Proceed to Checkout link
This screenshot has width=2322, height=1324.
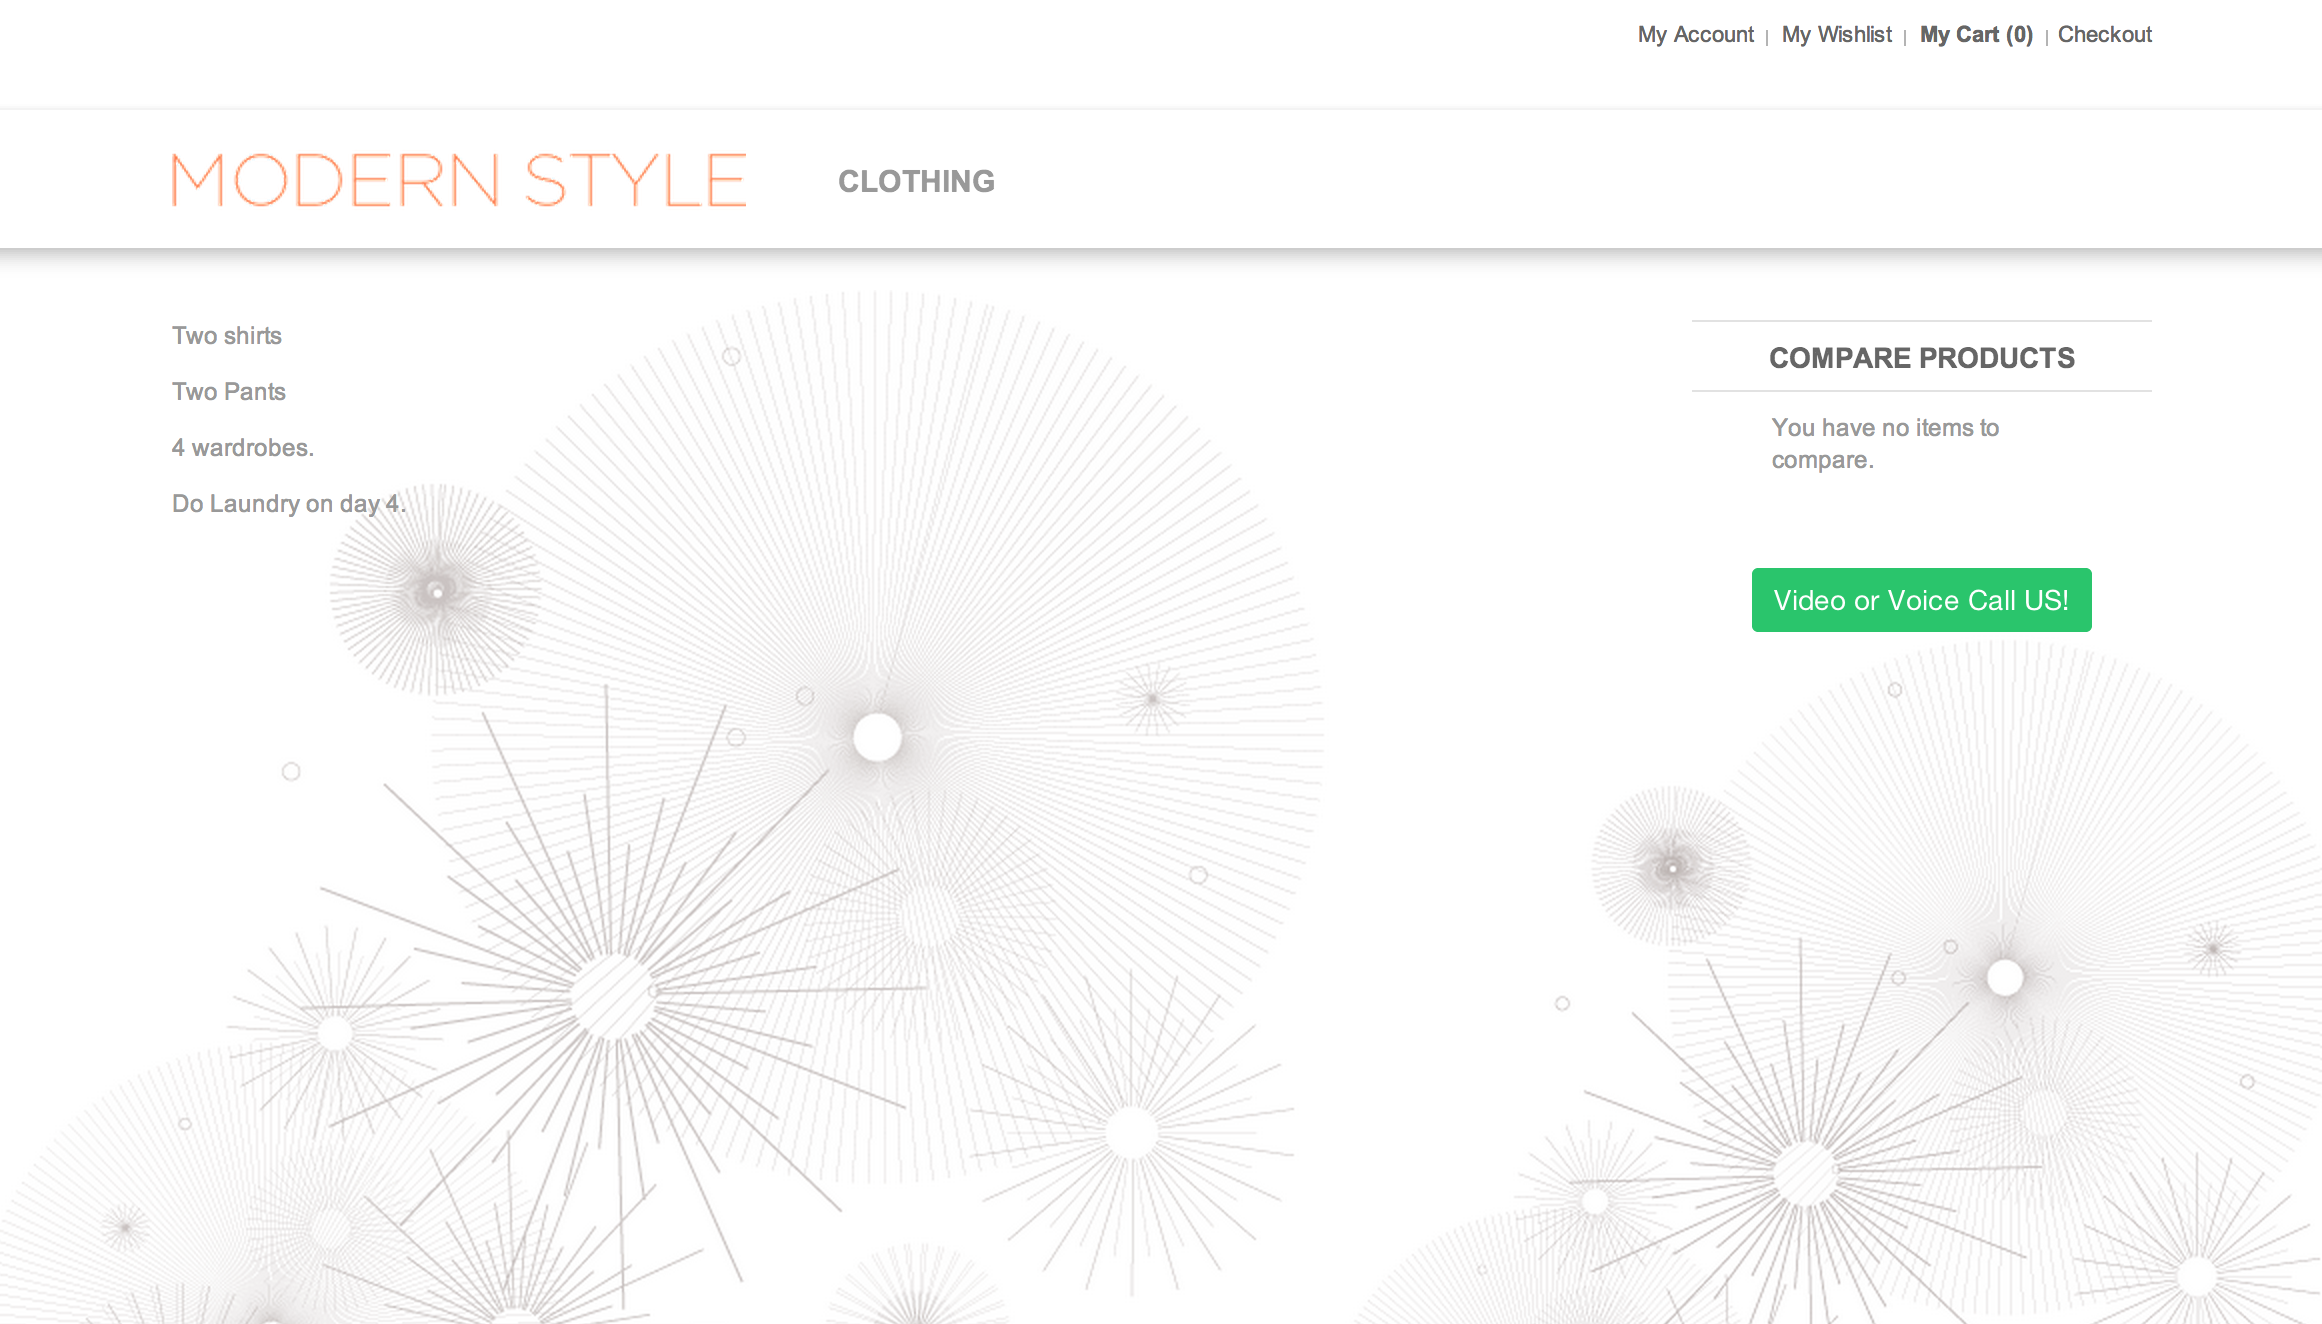click(x=2104, y=35)
